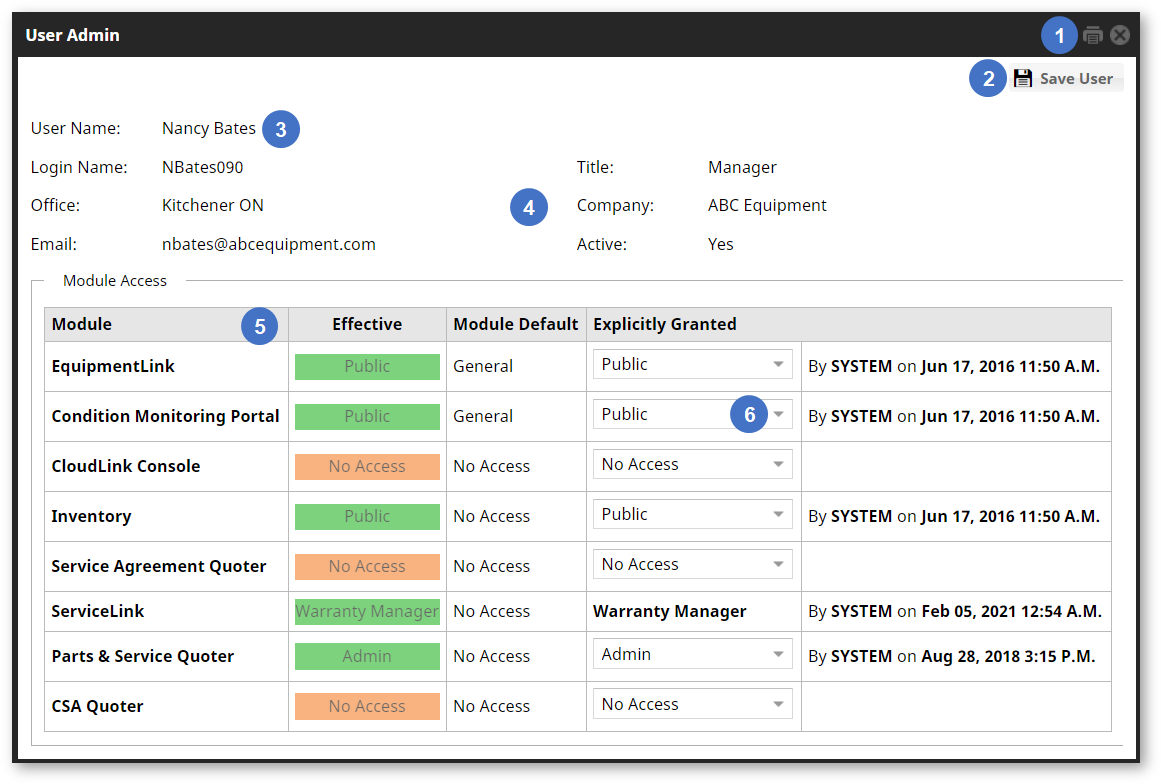Click Inventory's By SYSTEM grant timestamp
The width and height of the screenshot is (1161, 784).
tap(954, 516)
